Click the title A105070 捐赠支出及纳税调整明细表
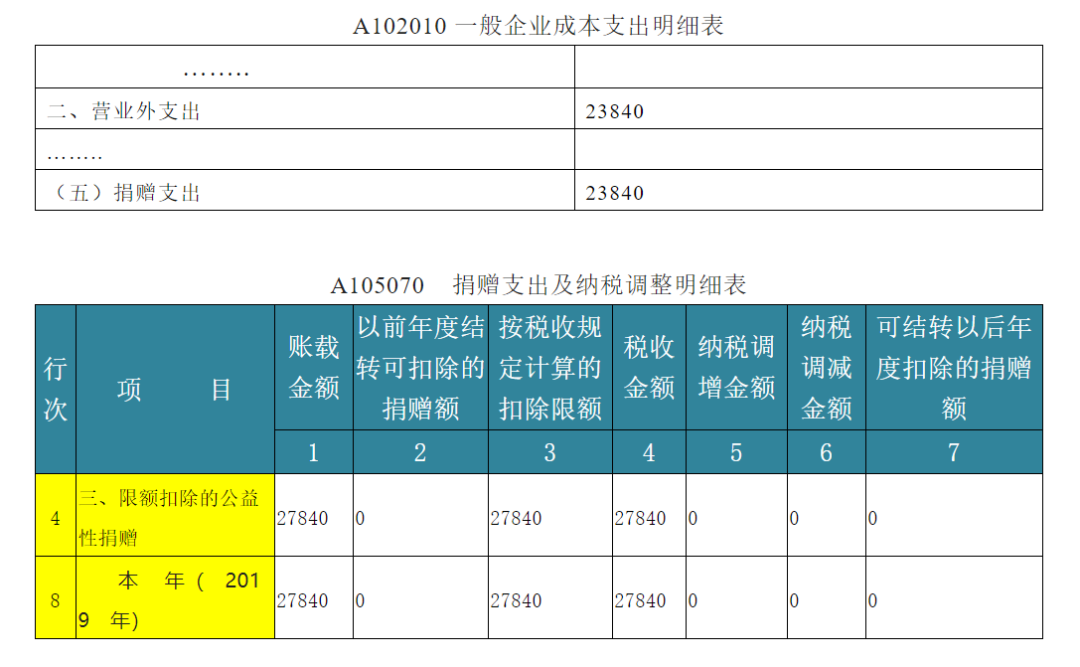 tap(538, 285)
